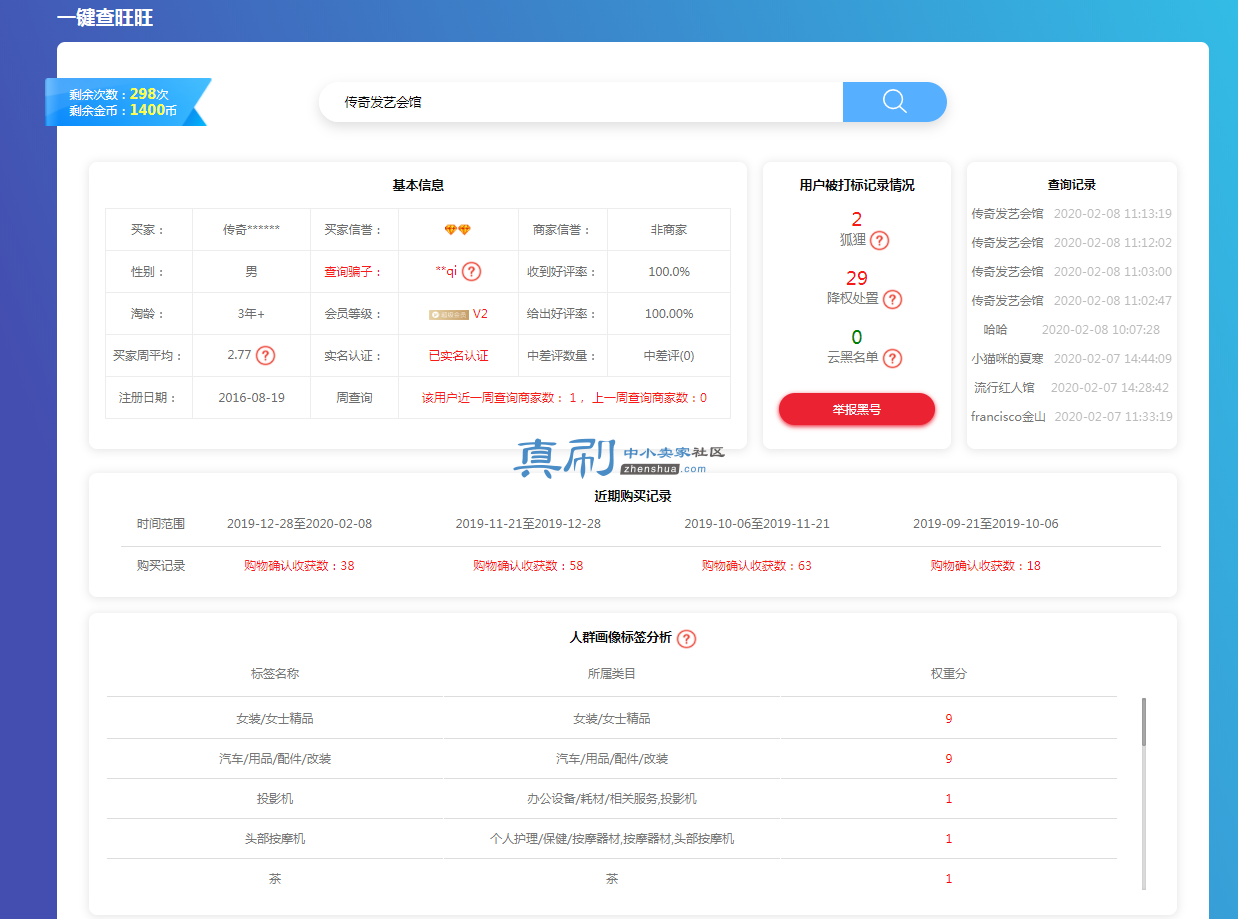Click help icon beside 查询骗子 value
This screenshot has width=1238, height=919.
coord(471,271)
